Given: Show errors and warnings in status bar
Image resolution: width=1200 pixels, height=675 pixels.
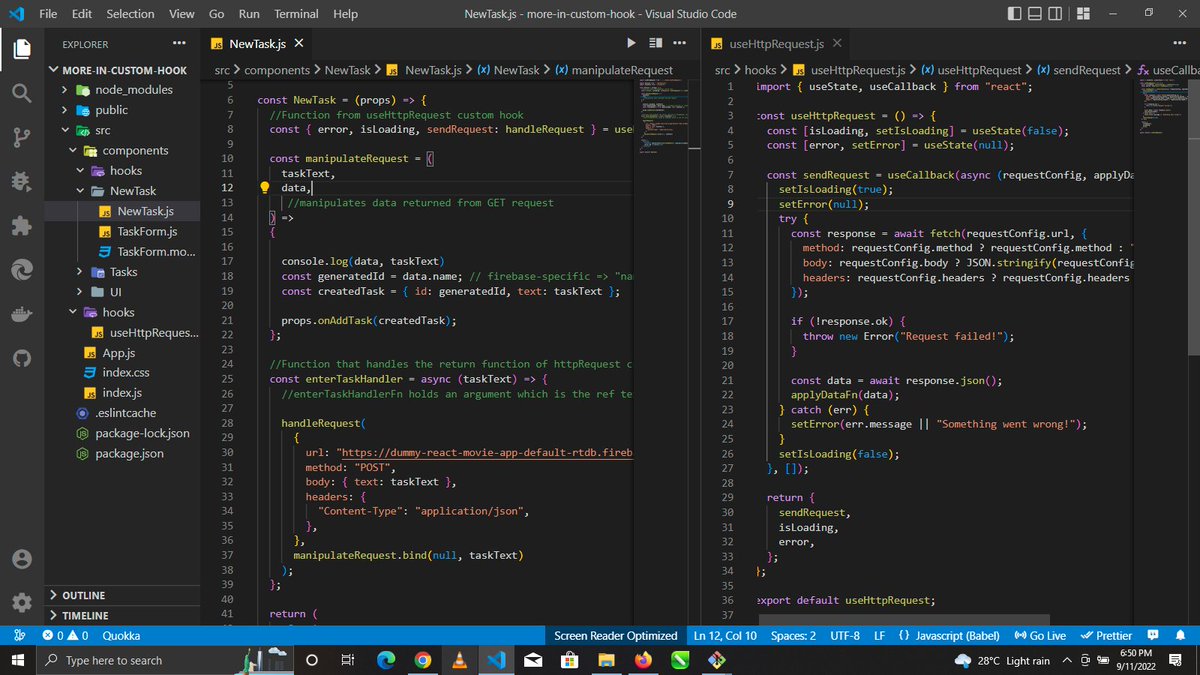Looking at the screenshot, I should (x=65, y=635).
